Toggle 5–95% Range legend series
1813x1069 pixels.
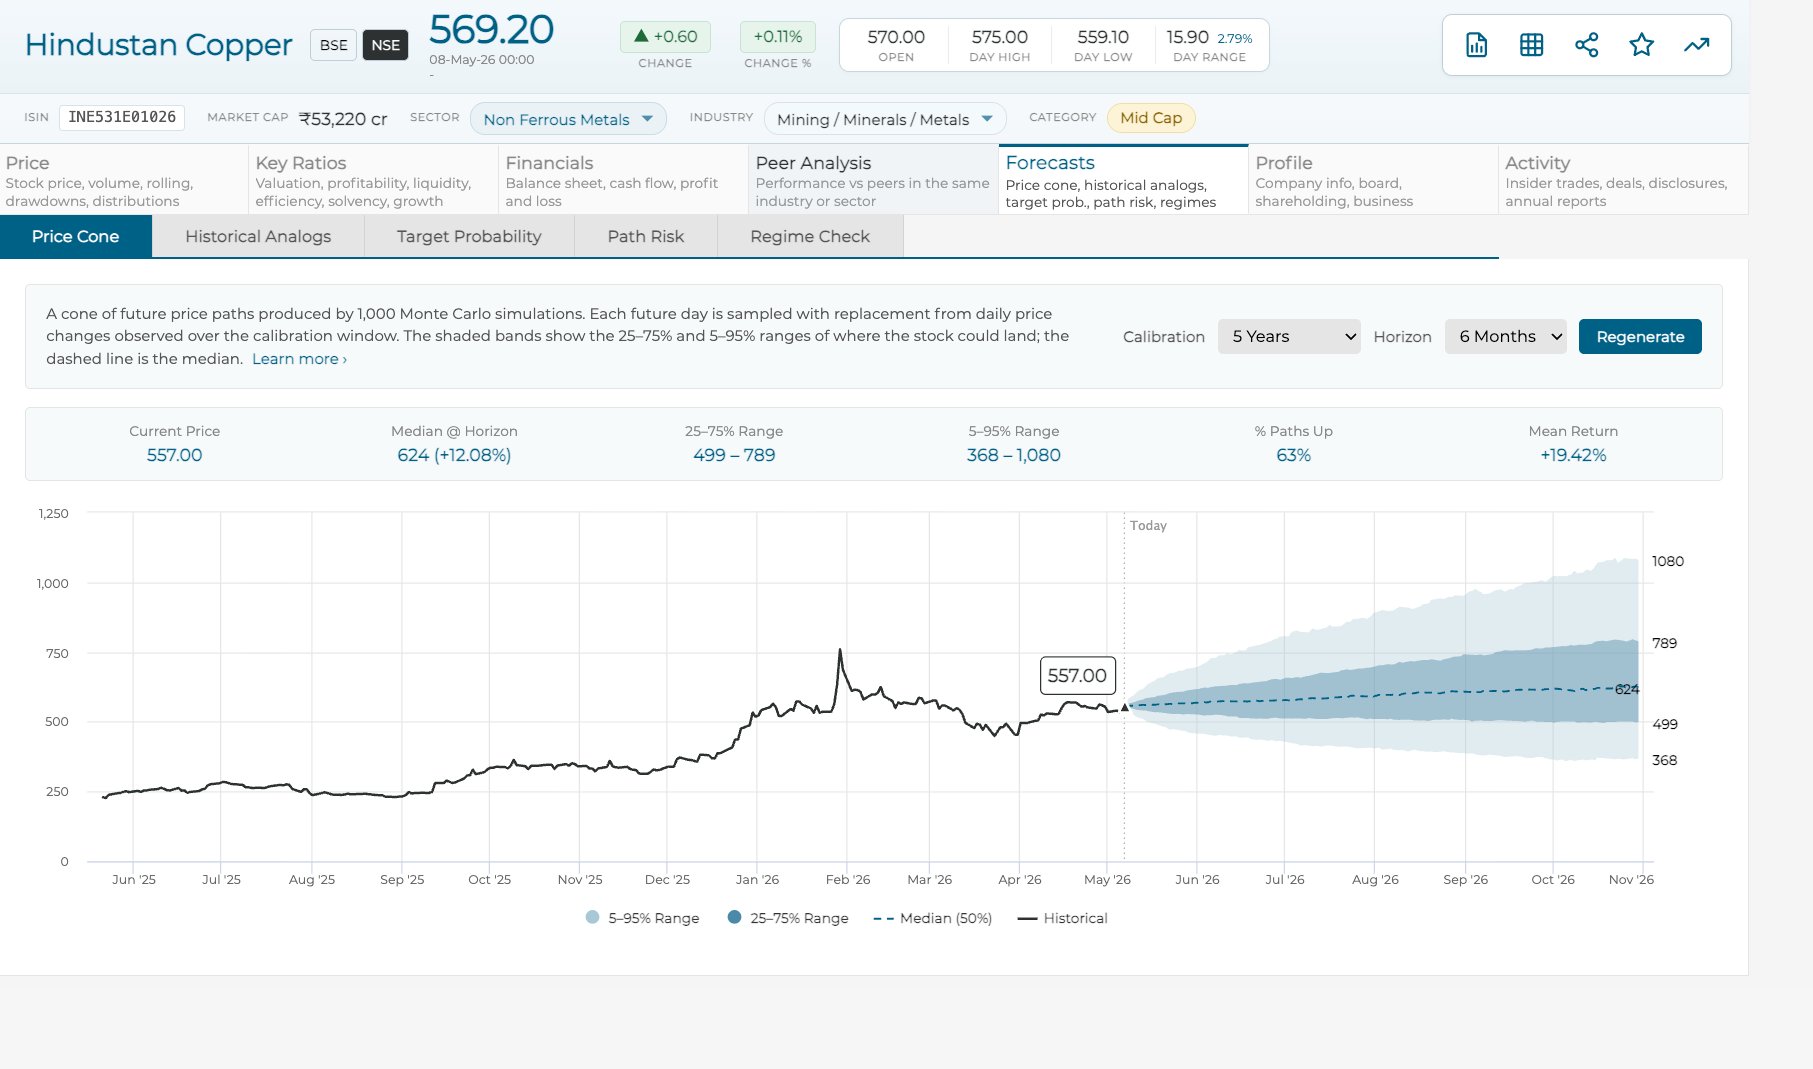click(642, 918)
